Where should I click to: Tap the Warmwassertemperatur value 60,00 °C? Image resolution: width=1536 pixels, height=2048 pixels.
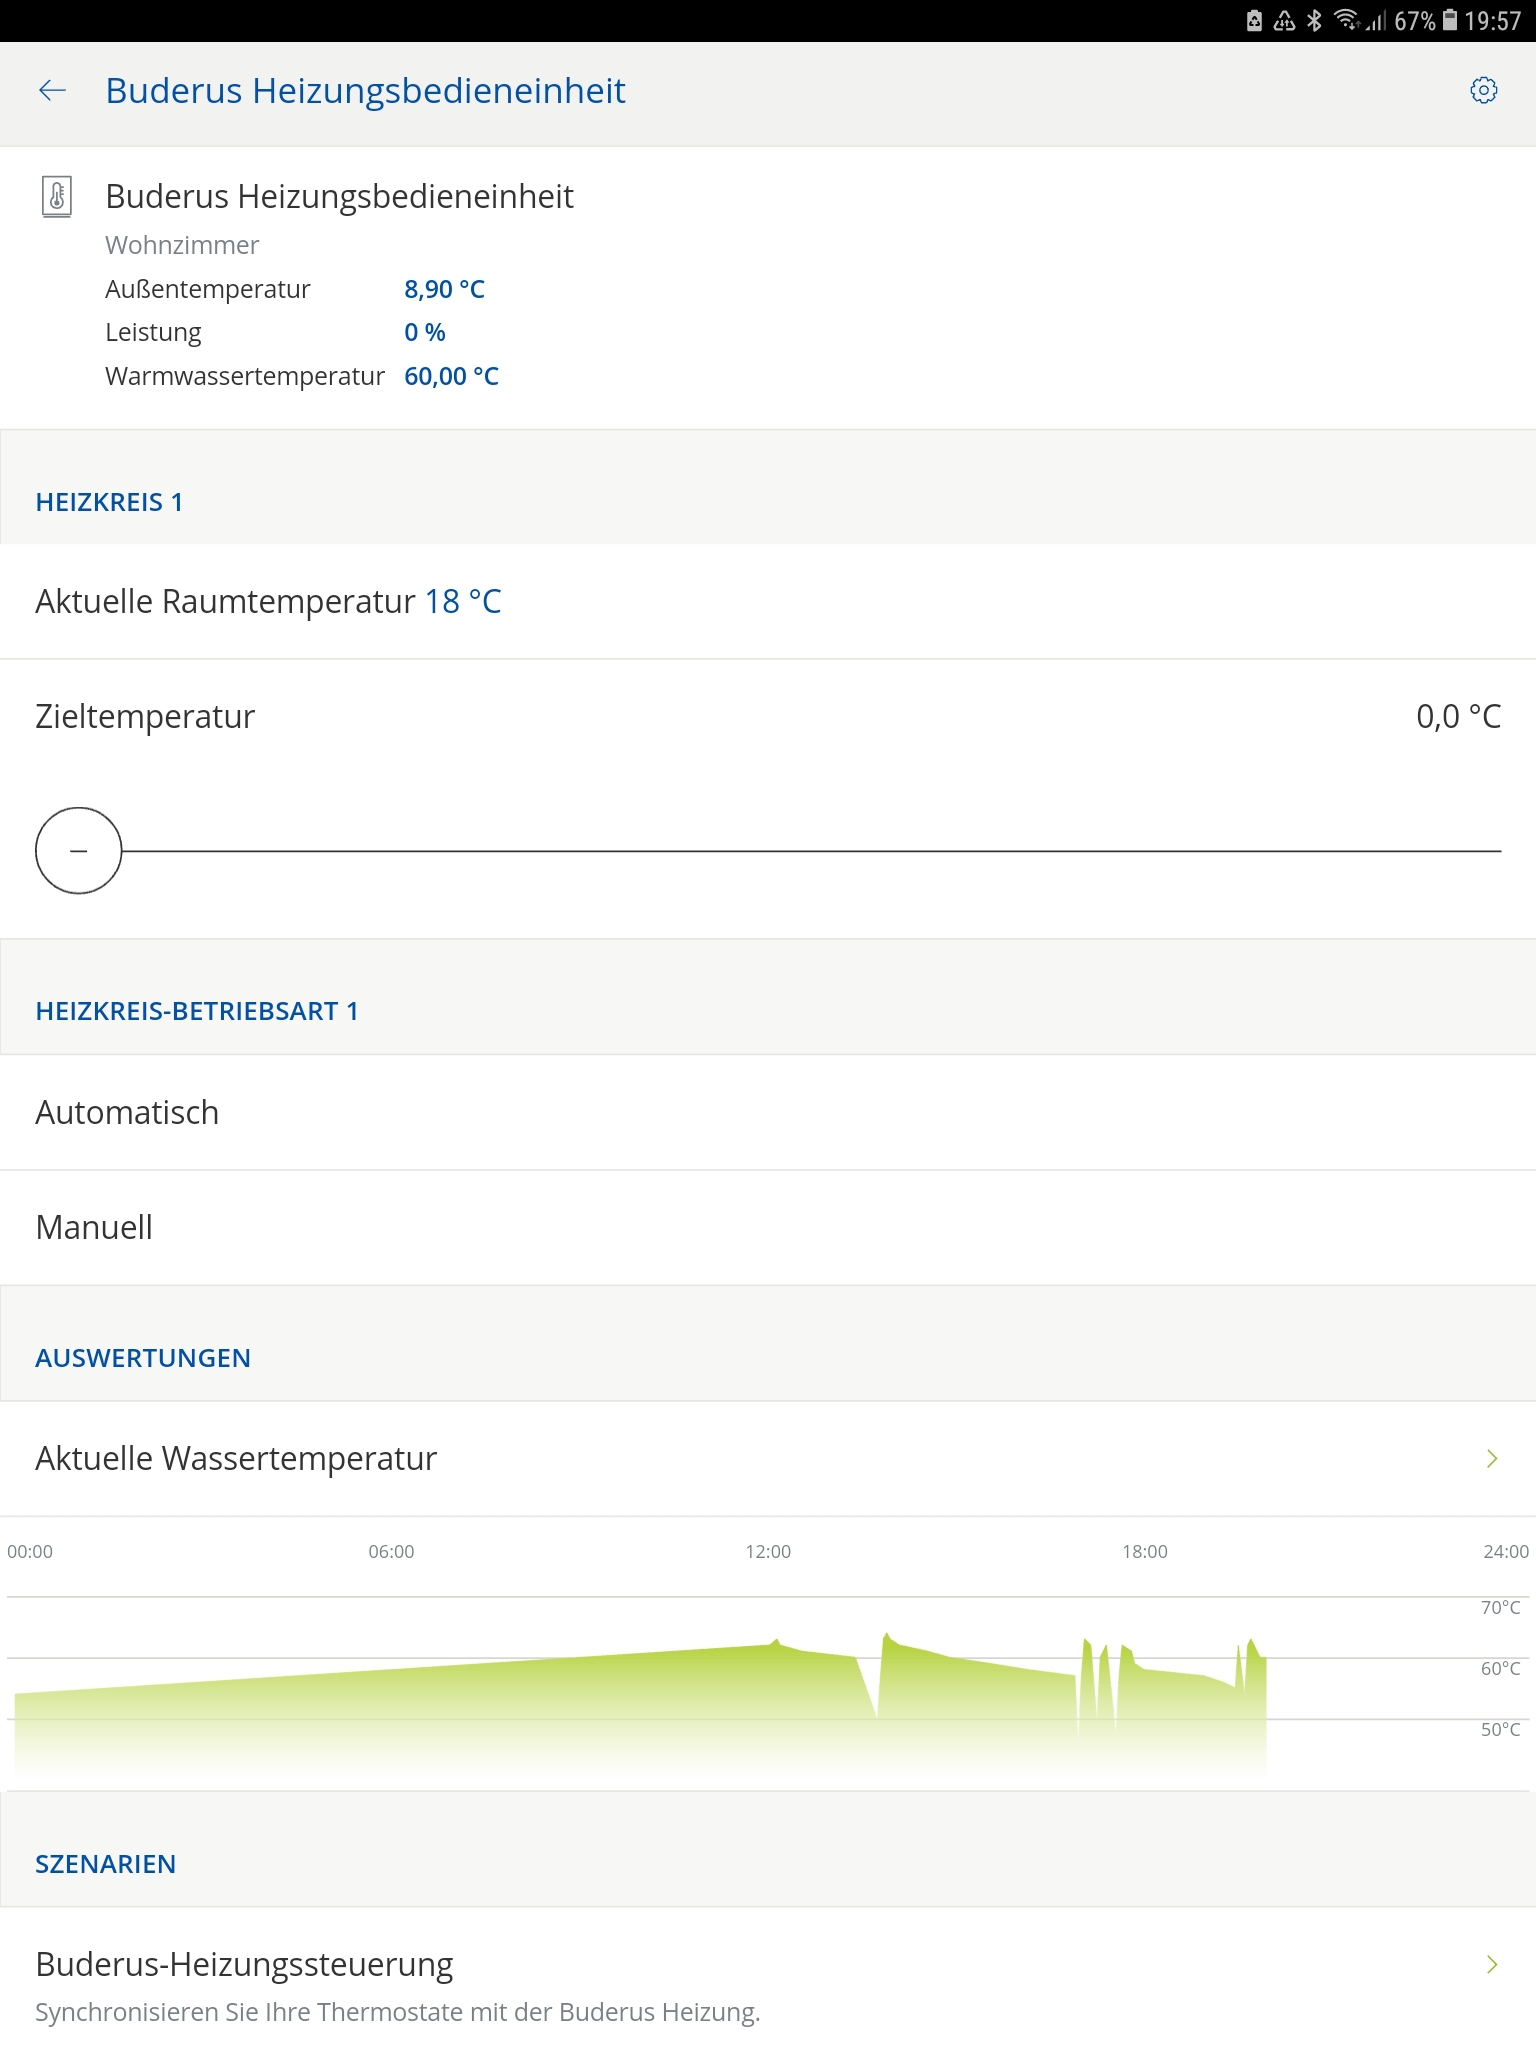(x=451, y=376)
